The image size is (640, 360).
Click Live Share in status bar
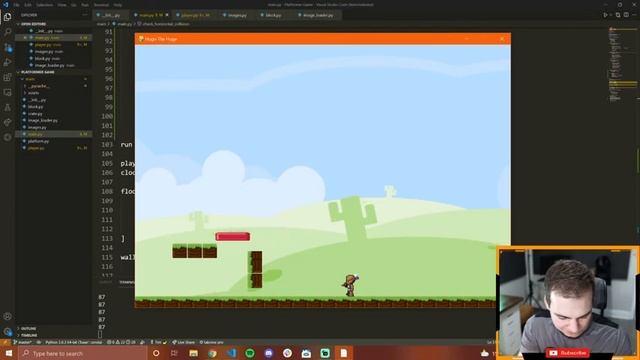point(183,342)
